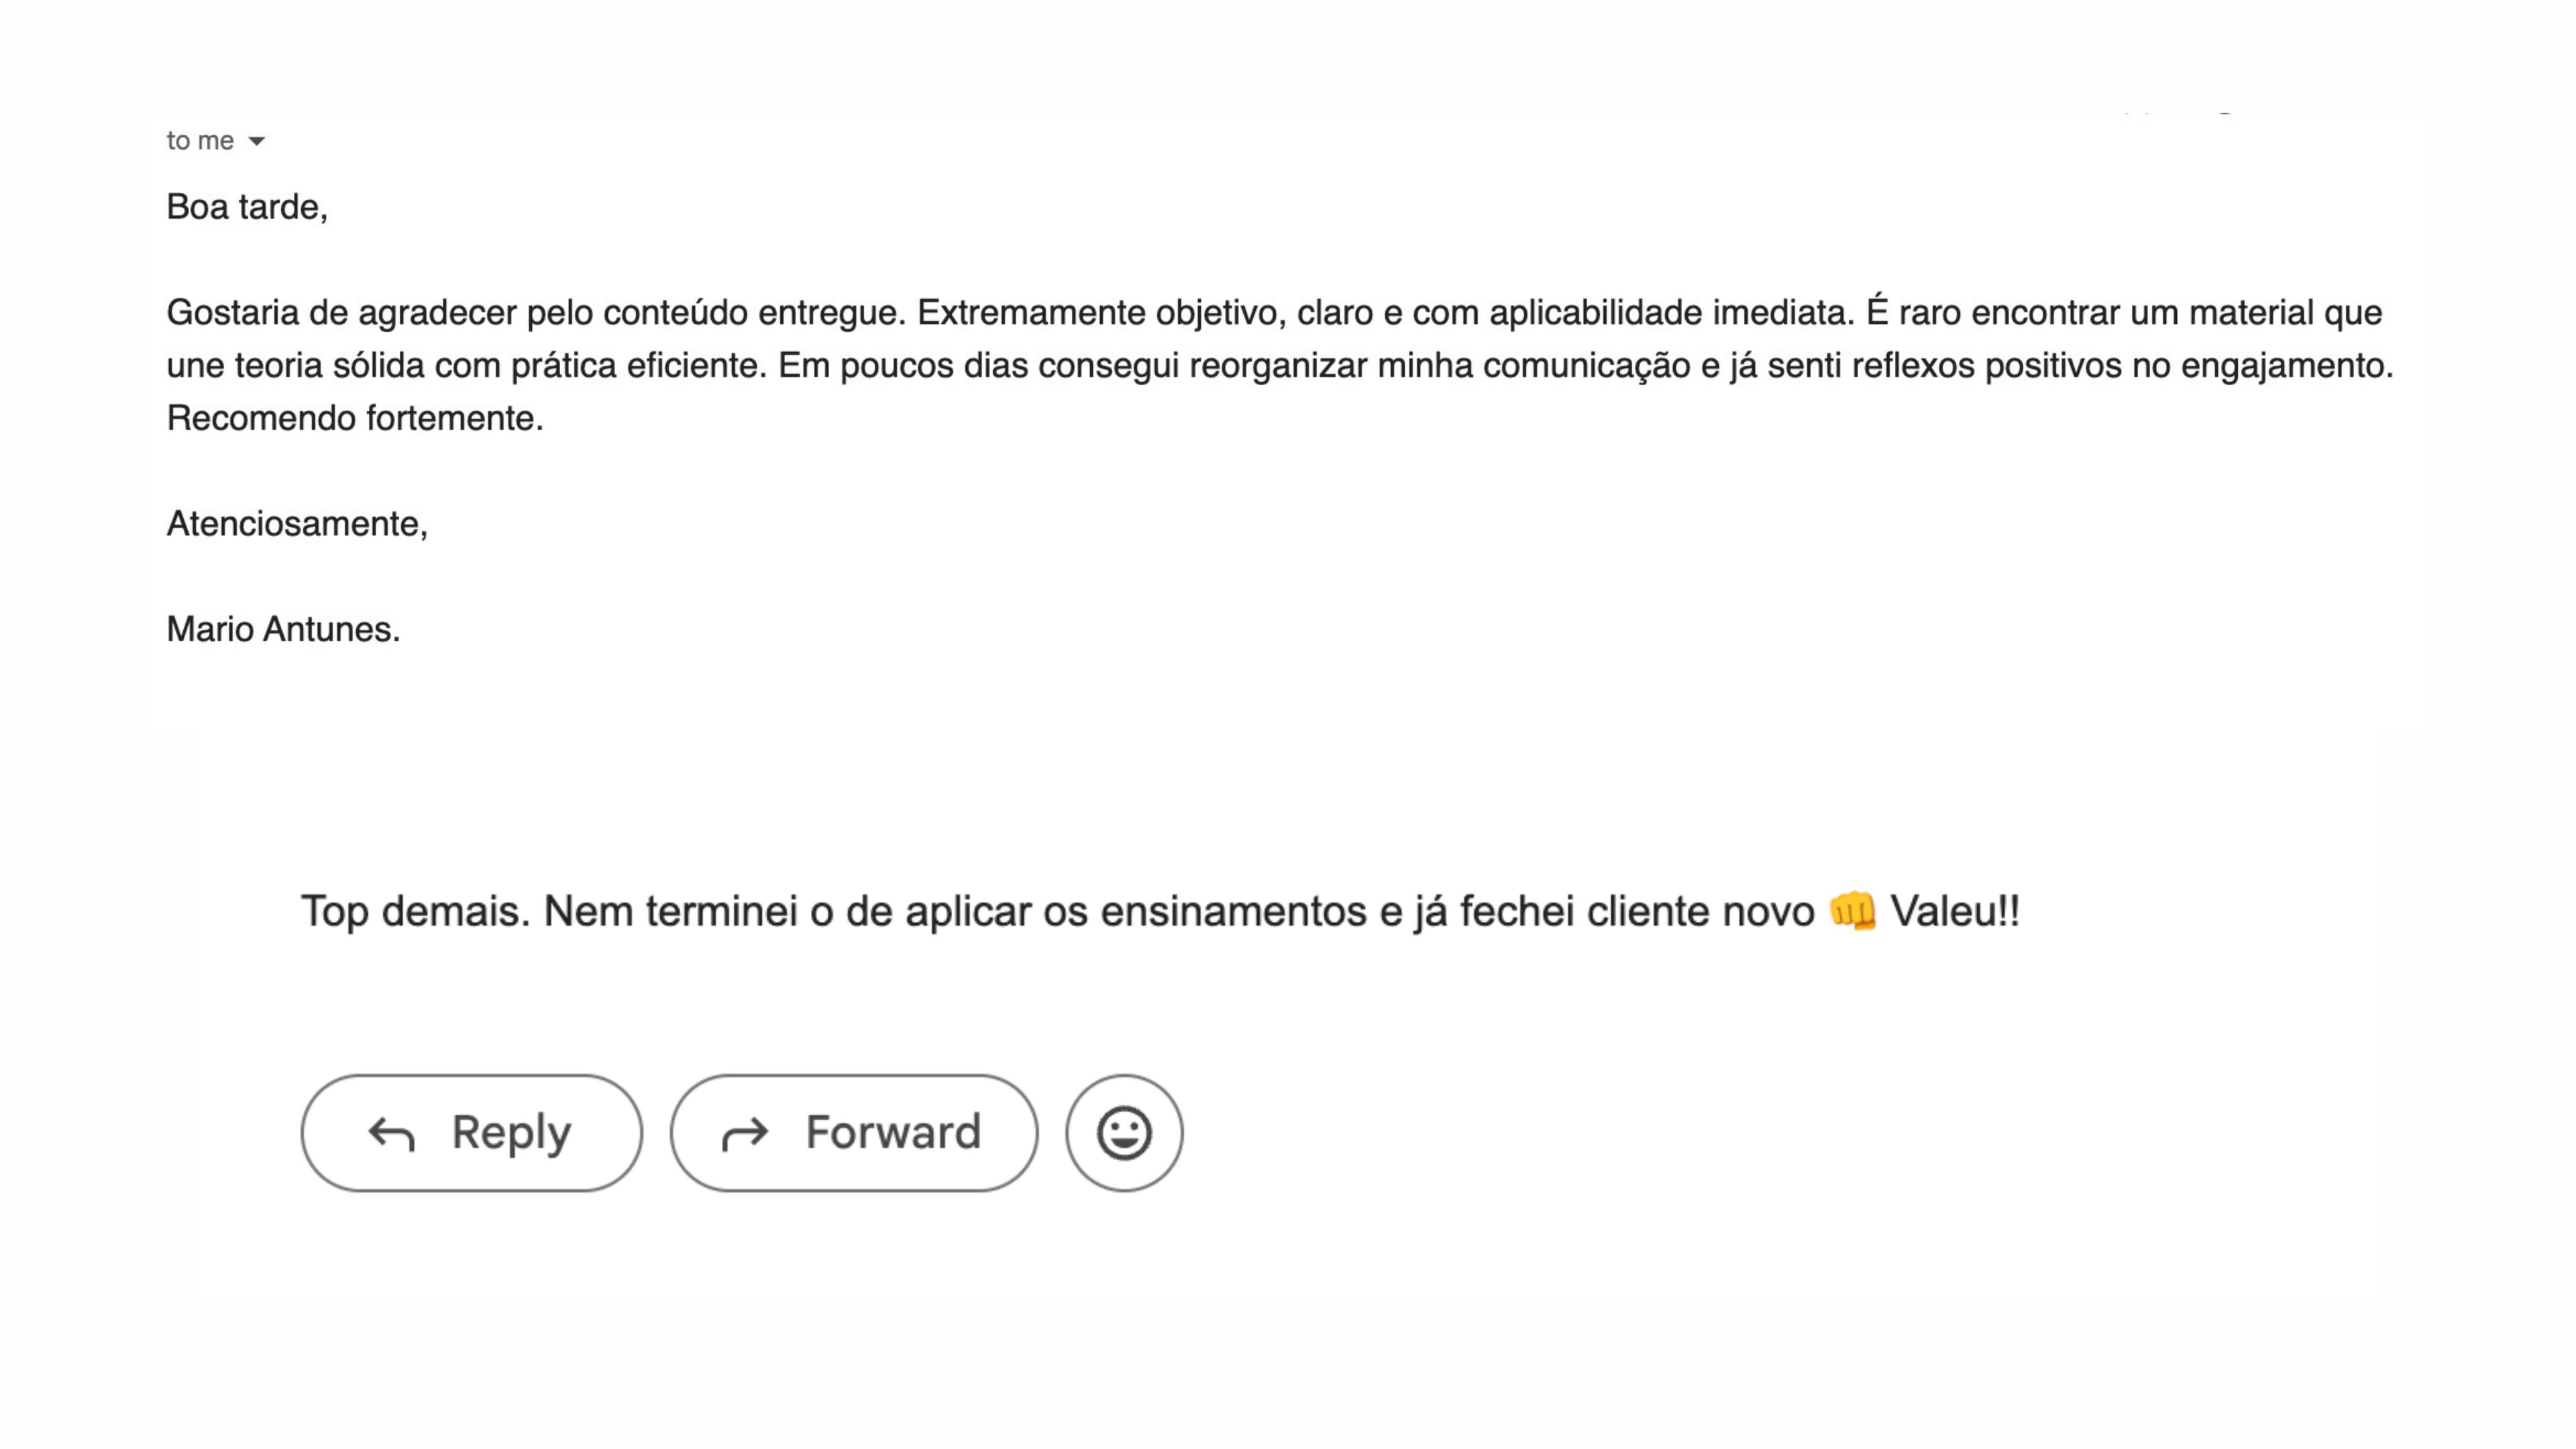
Task: Click the "Valeu!!" text
Action: [1954, 911]
